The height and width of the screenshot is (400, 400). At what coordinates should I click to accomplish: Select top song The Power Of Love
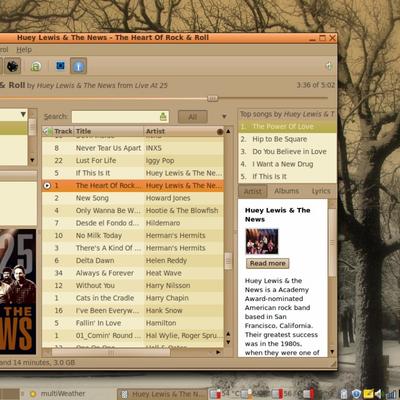287,127
